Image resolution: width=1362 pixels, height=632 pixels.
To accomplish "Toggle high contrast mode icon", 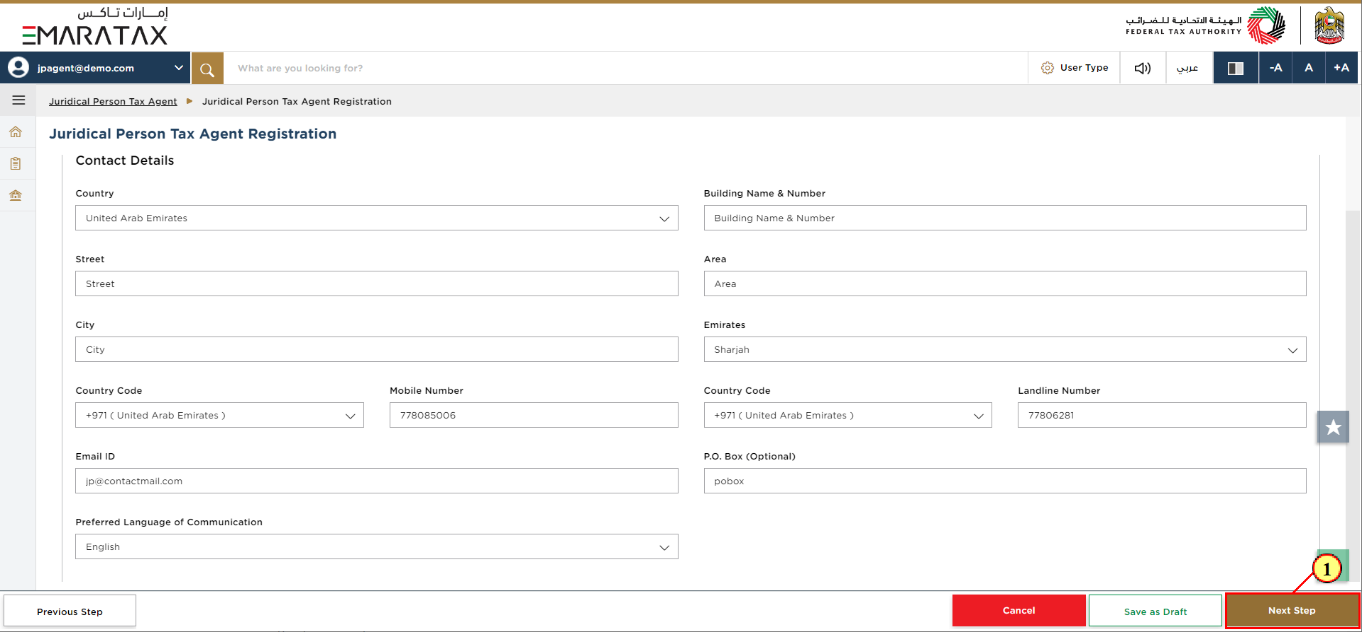I will tap(1236, 68).
